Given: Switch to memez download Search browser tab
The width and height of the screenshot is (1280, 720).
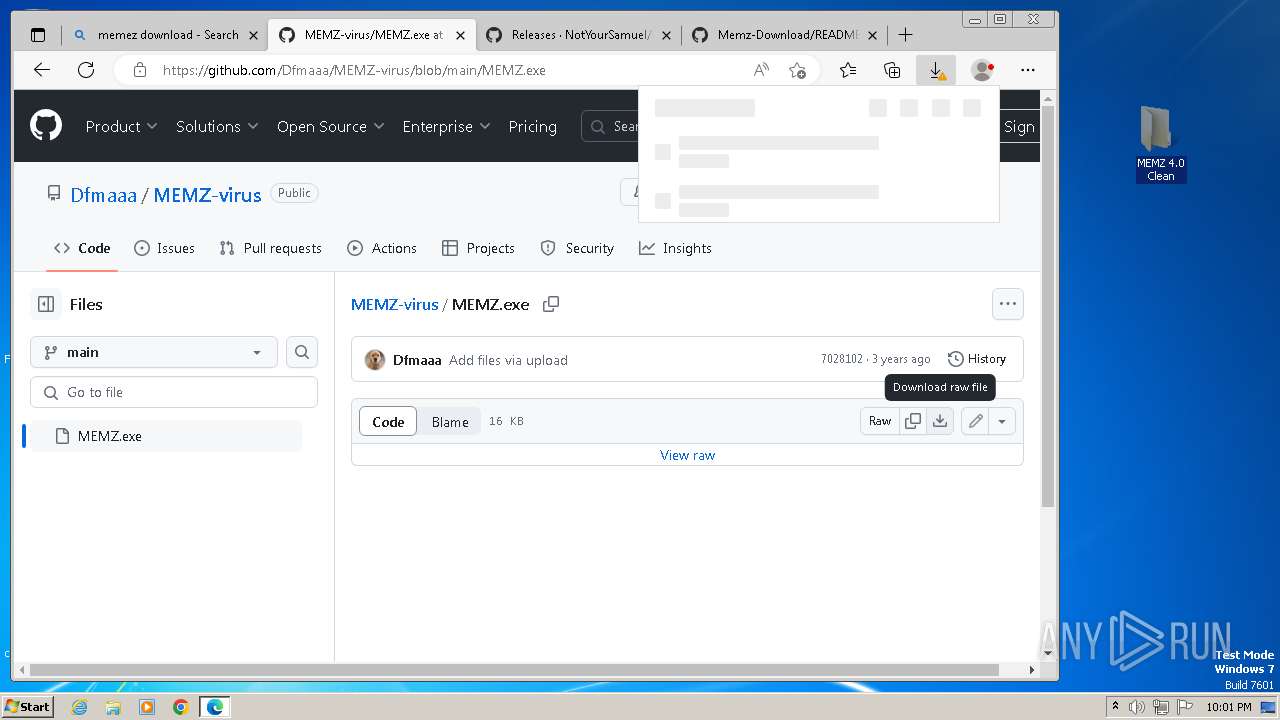Looking at the screenshot, I should tap(165, 35).
